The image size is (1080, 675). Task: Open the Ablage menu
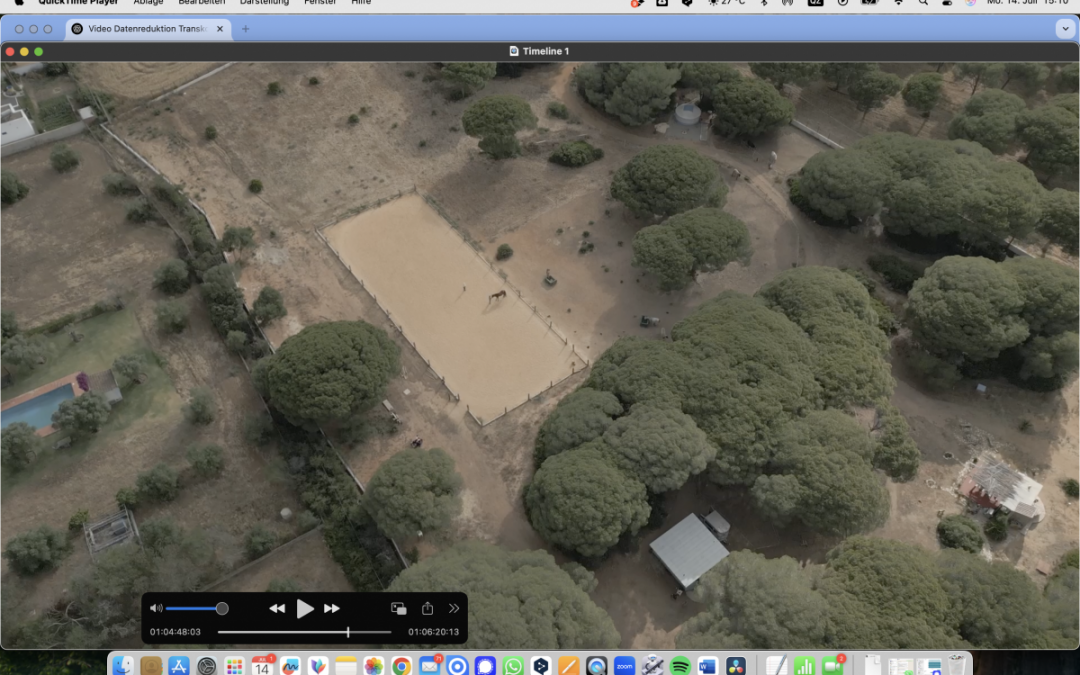click(148, 2)
